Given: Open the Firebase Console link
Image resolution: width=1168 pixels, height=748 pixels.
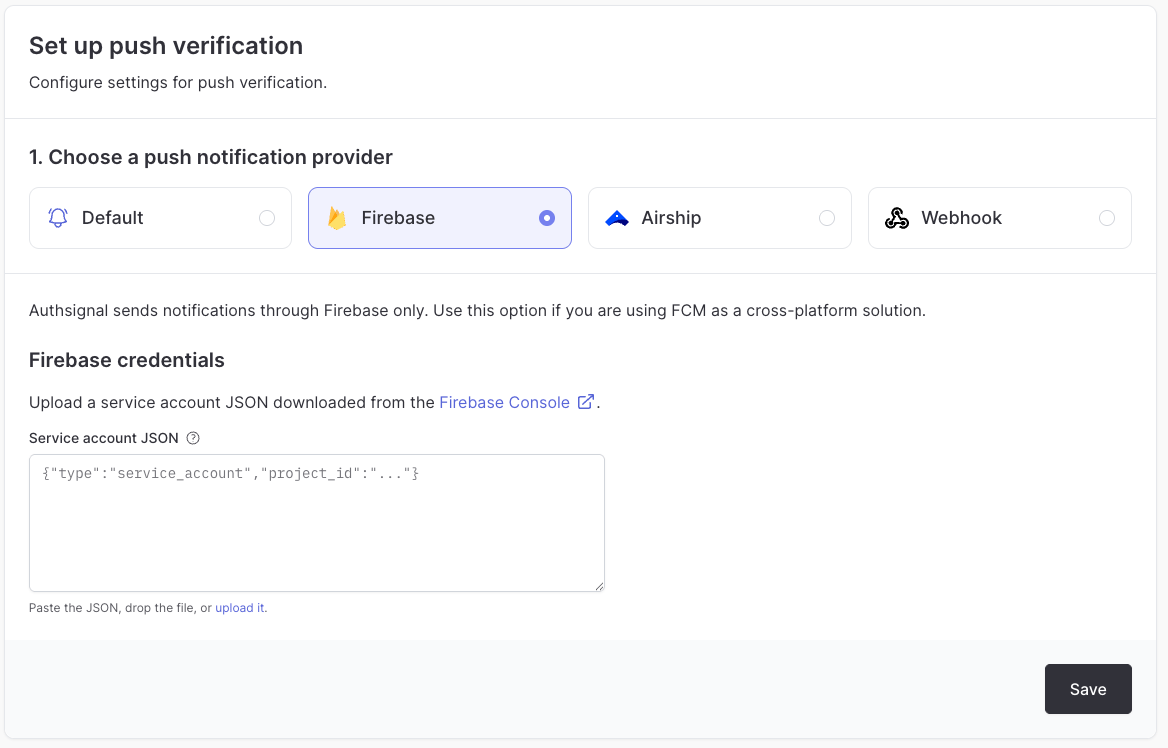Looking at the screenshot, I should click(504, 402).
